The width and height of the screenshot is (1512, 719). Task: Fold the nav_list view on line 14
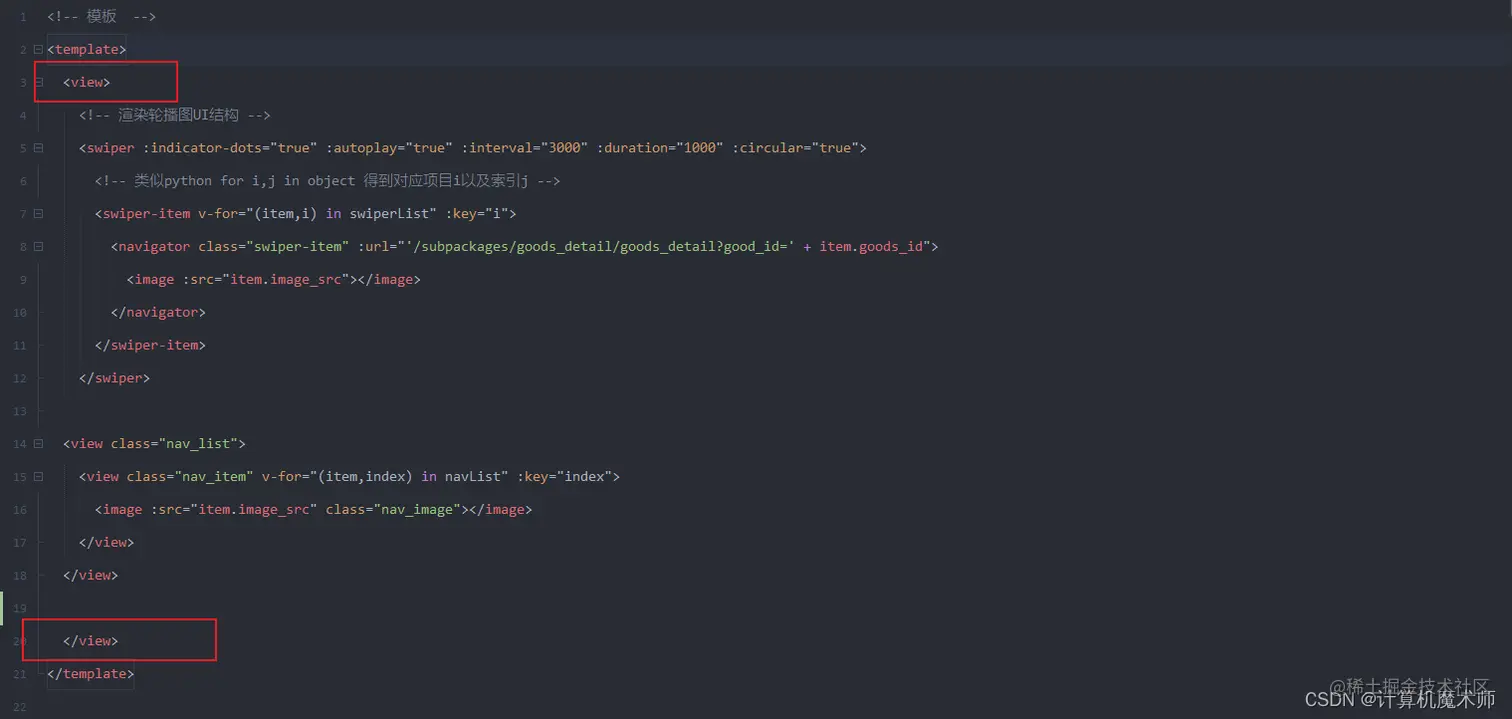tap(38, 443)
